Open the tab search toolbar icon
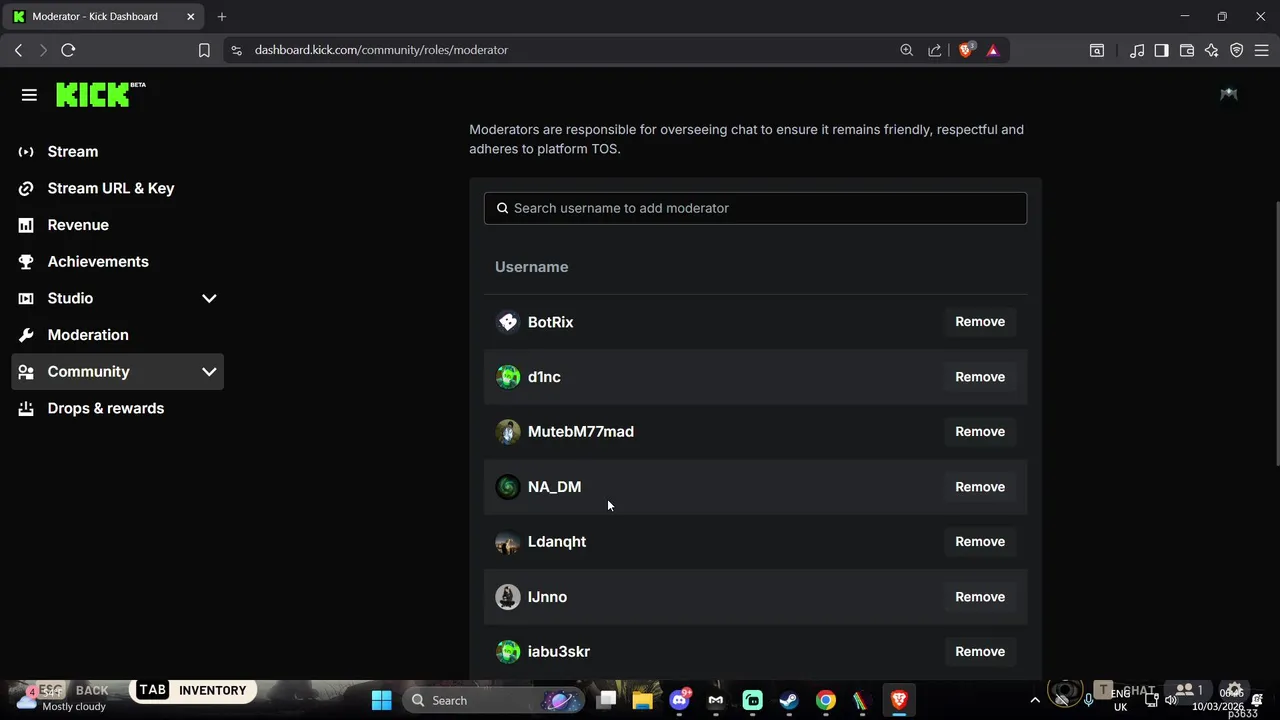Image resolution: width=1280 pixels, height=720 pixels. (1097, 50)
